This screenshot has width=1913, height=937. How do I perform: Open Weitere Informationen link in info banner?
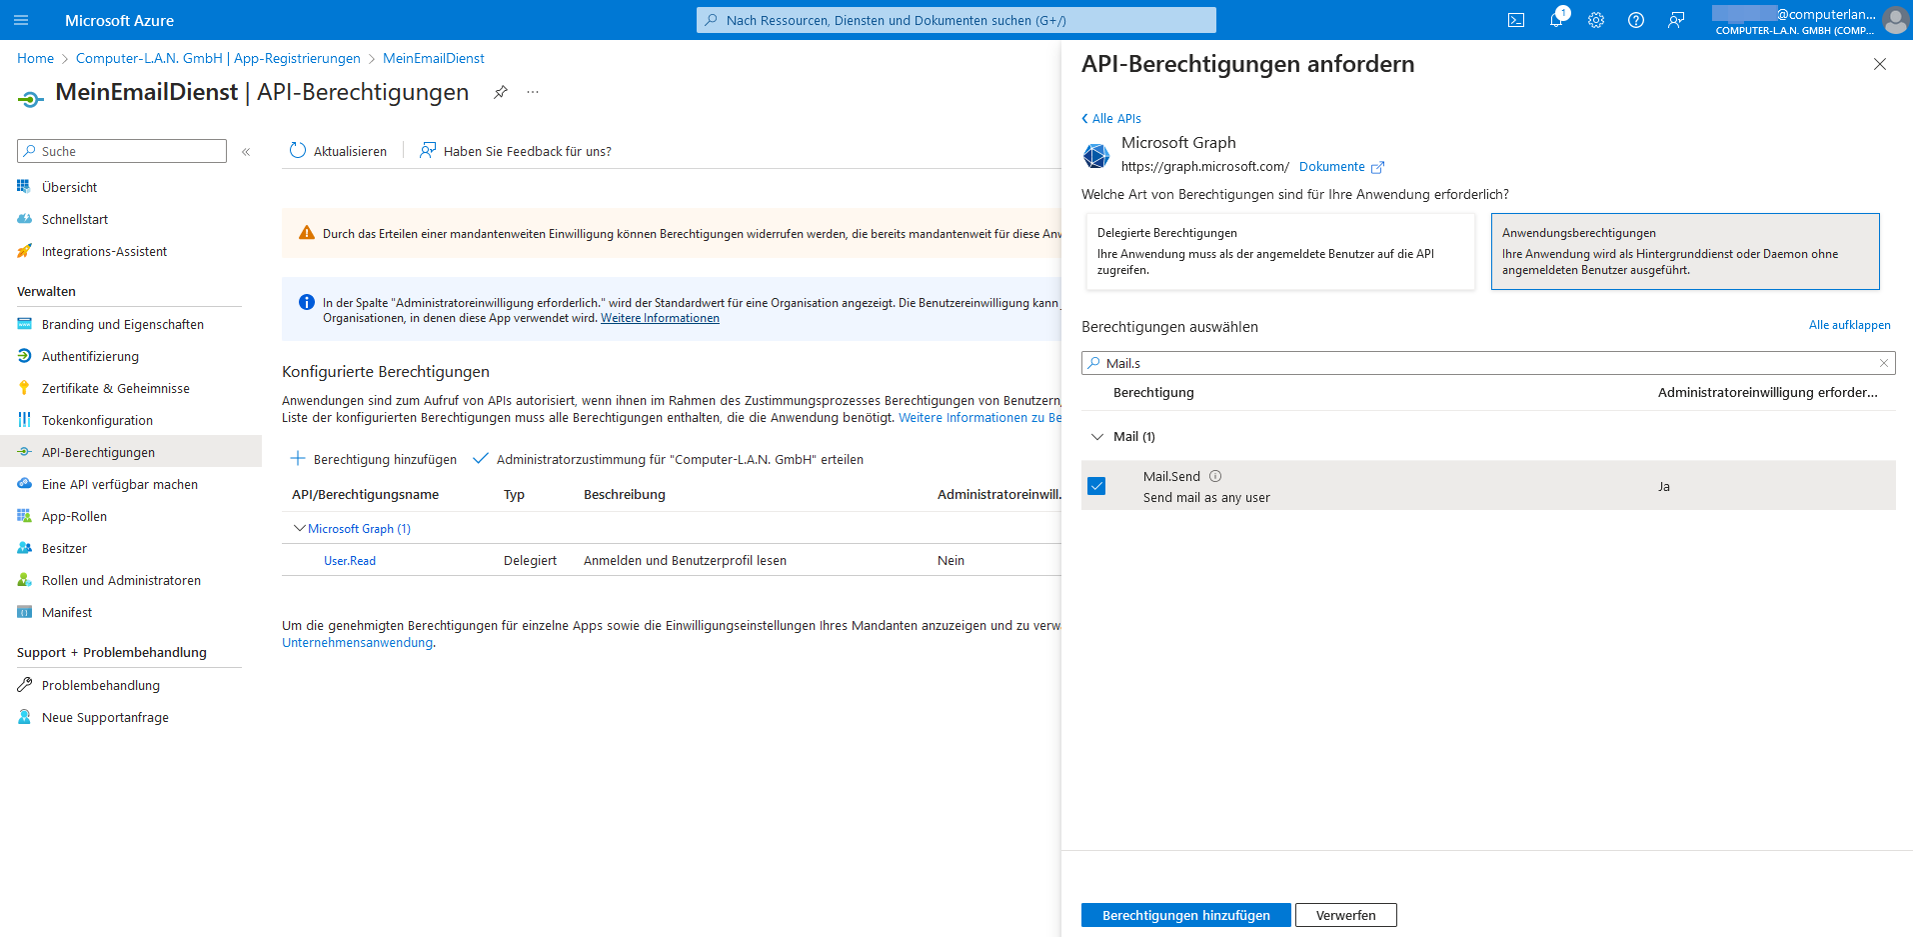660,318
